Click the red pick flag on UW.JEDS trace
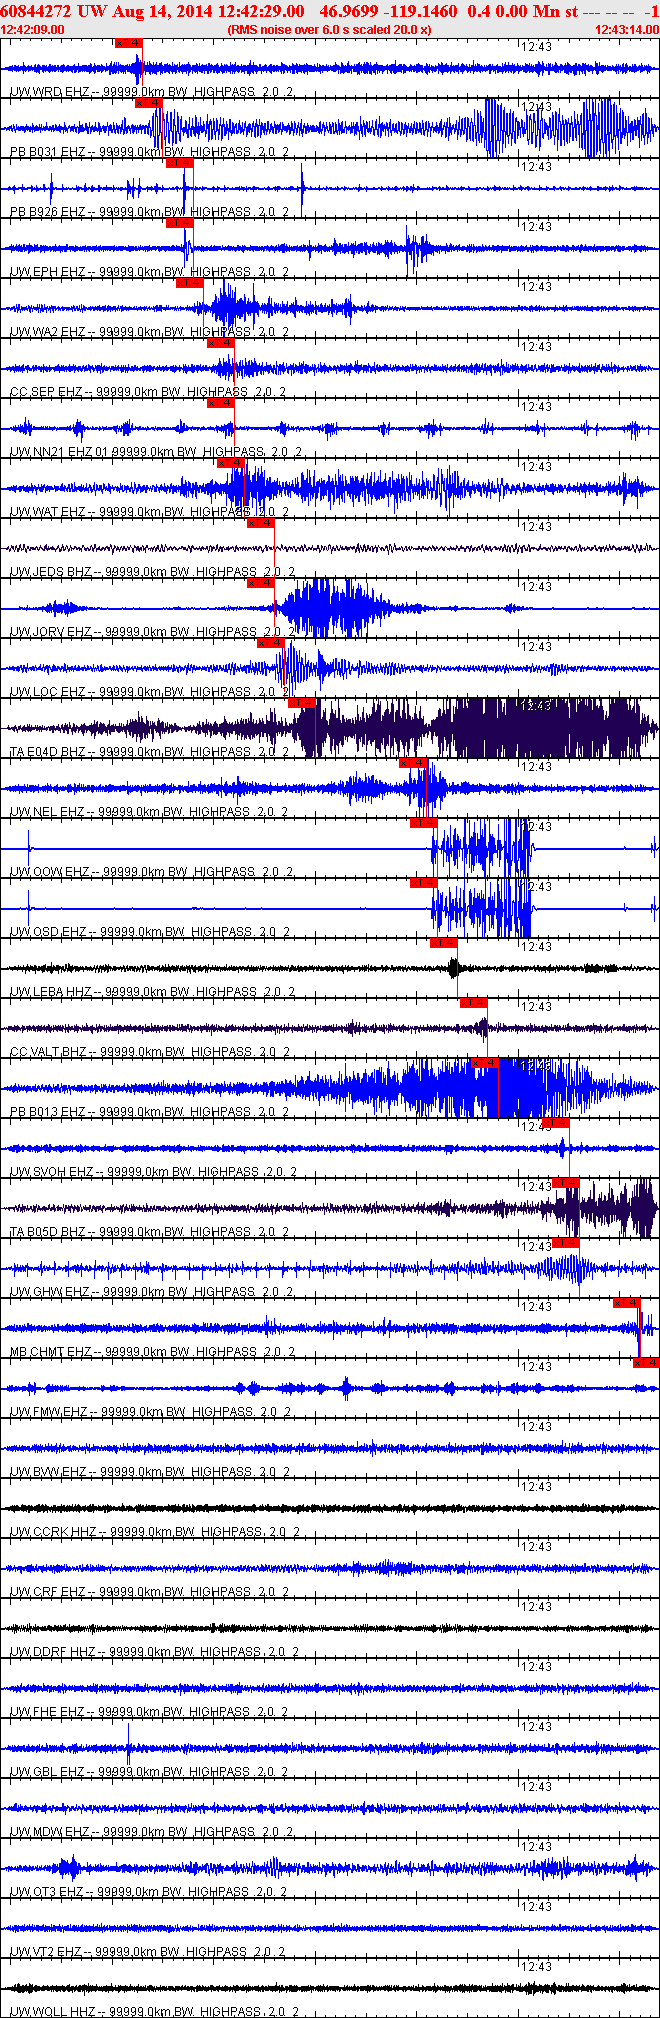The width and height of the screenshot is (660, 2018). pos(260,523)
